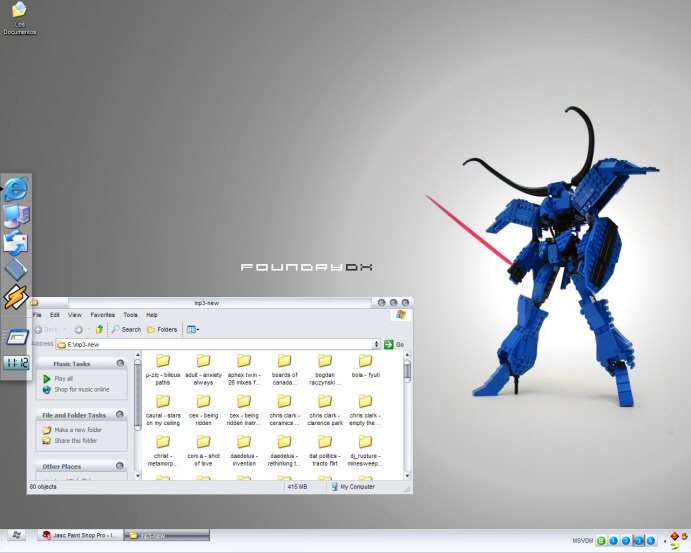
Task: Click Make a new folder link
Action: tap(76, 429)
